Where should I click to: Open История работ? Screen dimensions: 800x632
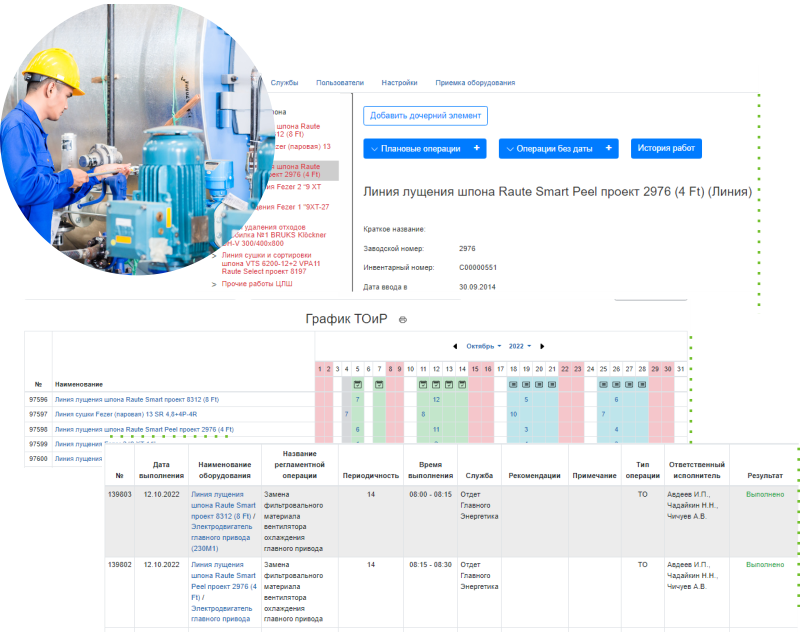point(666,148)
